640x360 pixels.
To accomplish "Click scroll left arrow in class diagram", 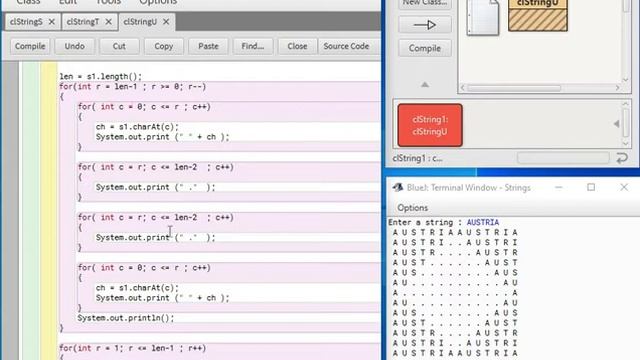I will click(x=463, y=88).
